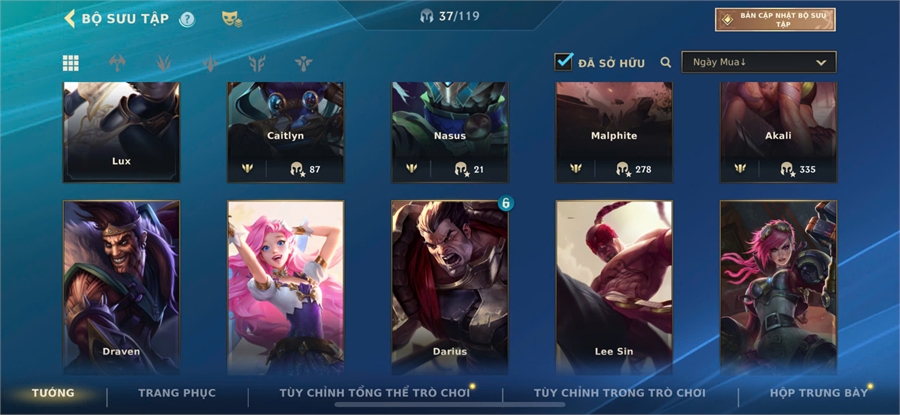This screenshot has height=415, width=900.
Task: Filter champions by the fifth role emblem
Action: pyautogui.click(x=304, y=63)
